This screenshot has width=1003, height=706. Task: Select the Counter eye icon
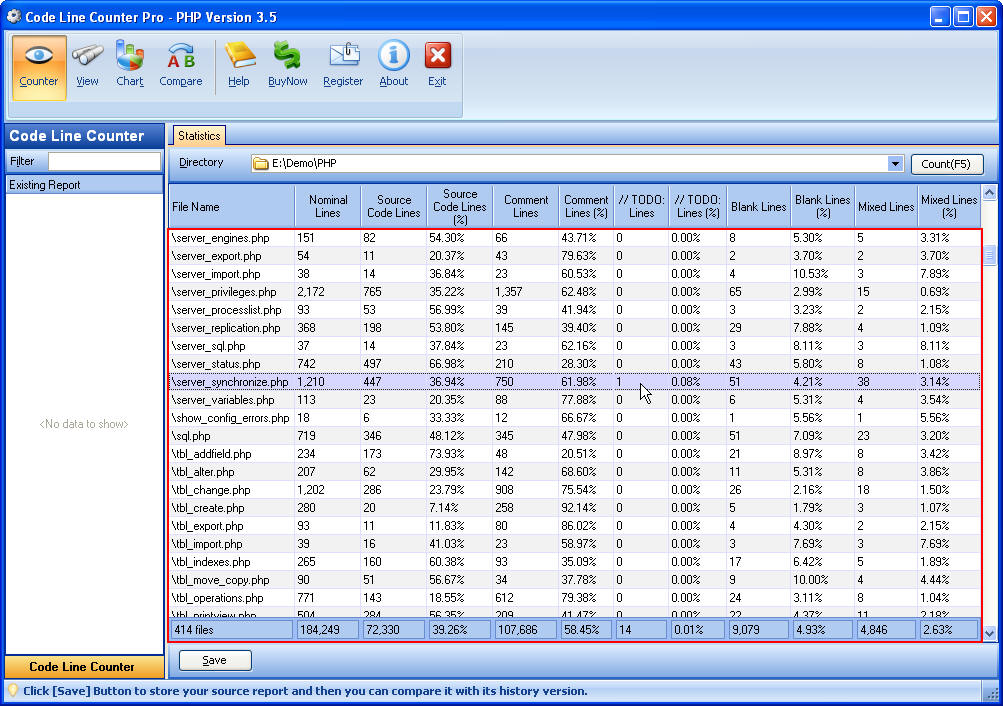[39, 56]
